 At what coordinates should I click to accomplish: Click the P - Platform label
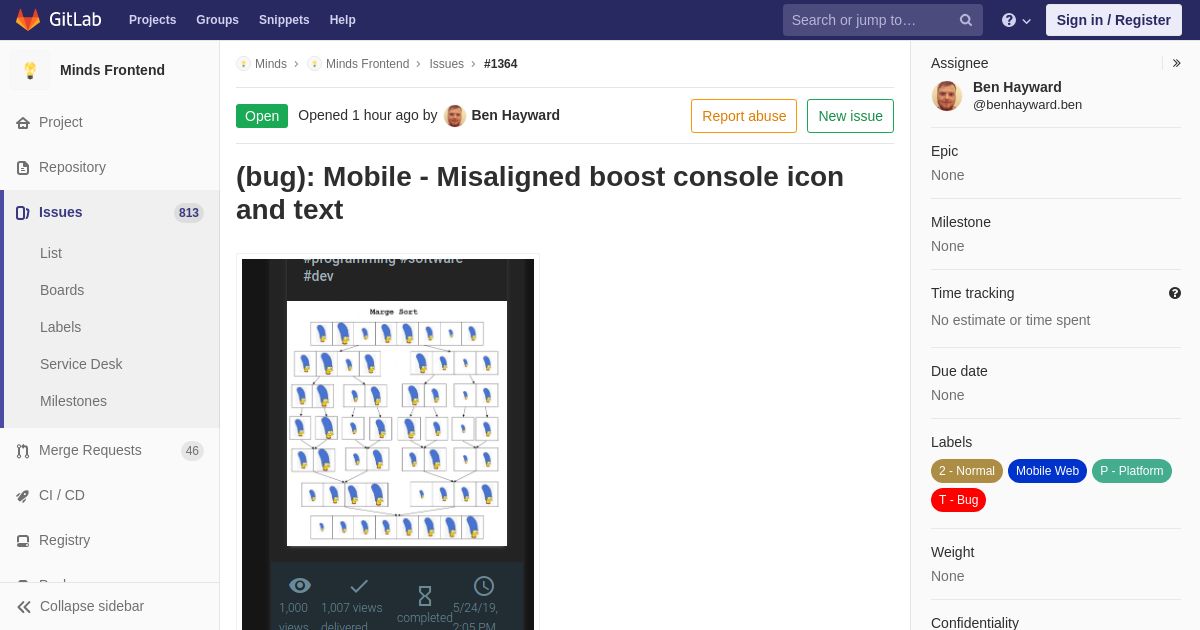click(1132, 471)
